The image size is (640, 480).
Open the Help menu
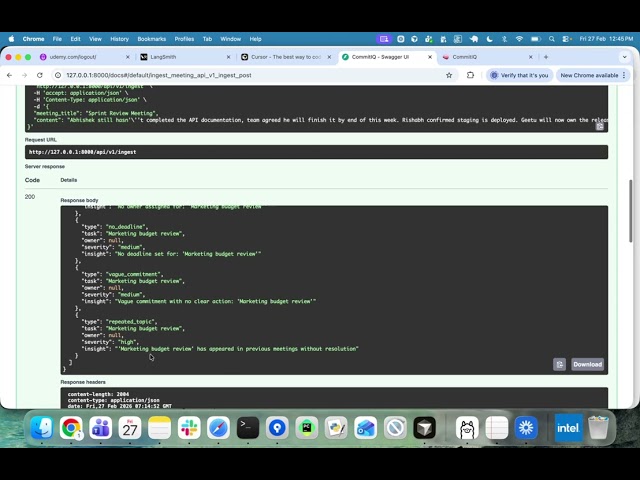click(x=256, y=39)
